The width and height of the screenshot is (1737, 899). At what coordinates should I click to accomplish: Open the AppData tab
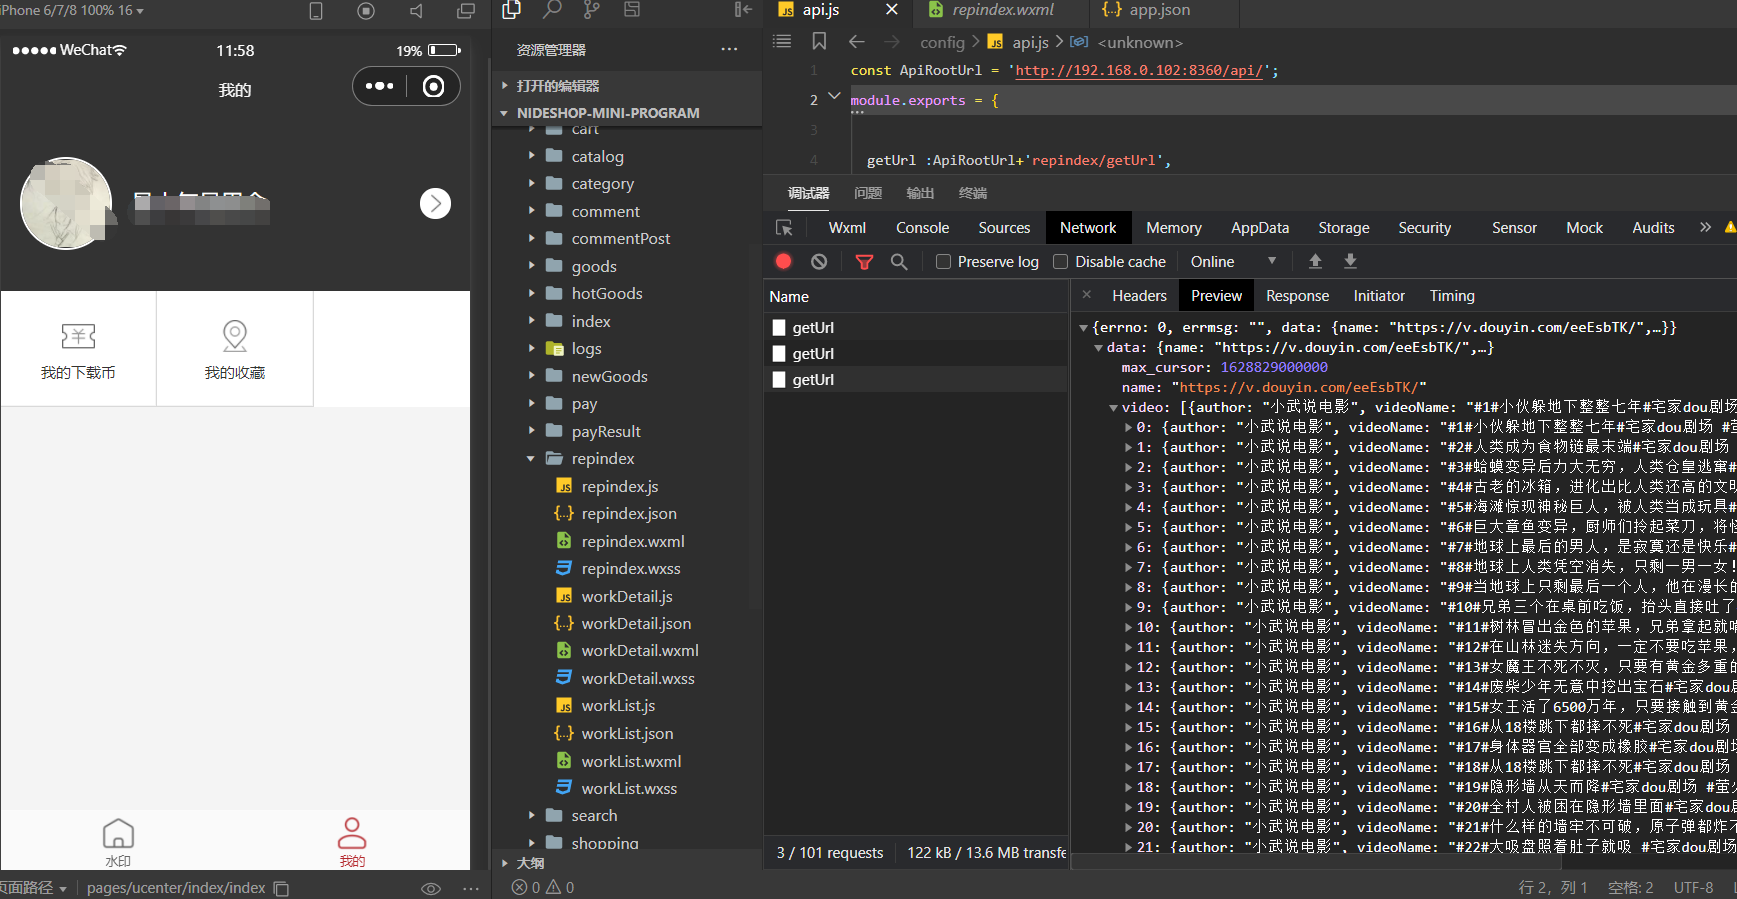click(1259, 228)
